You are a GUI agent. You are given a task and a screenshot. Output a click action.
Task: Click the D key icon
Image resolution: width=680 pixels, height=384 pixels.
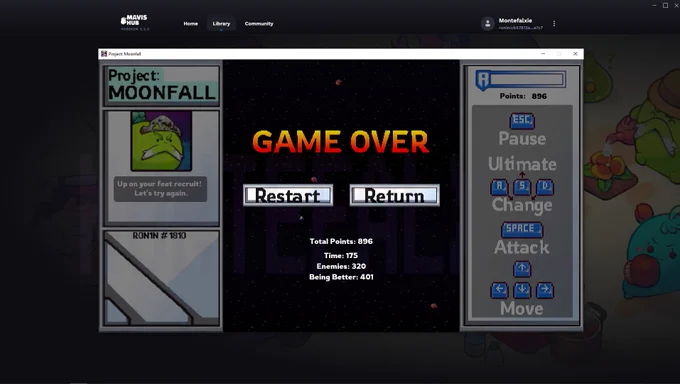pyautogui.click(x=545, y=187)
